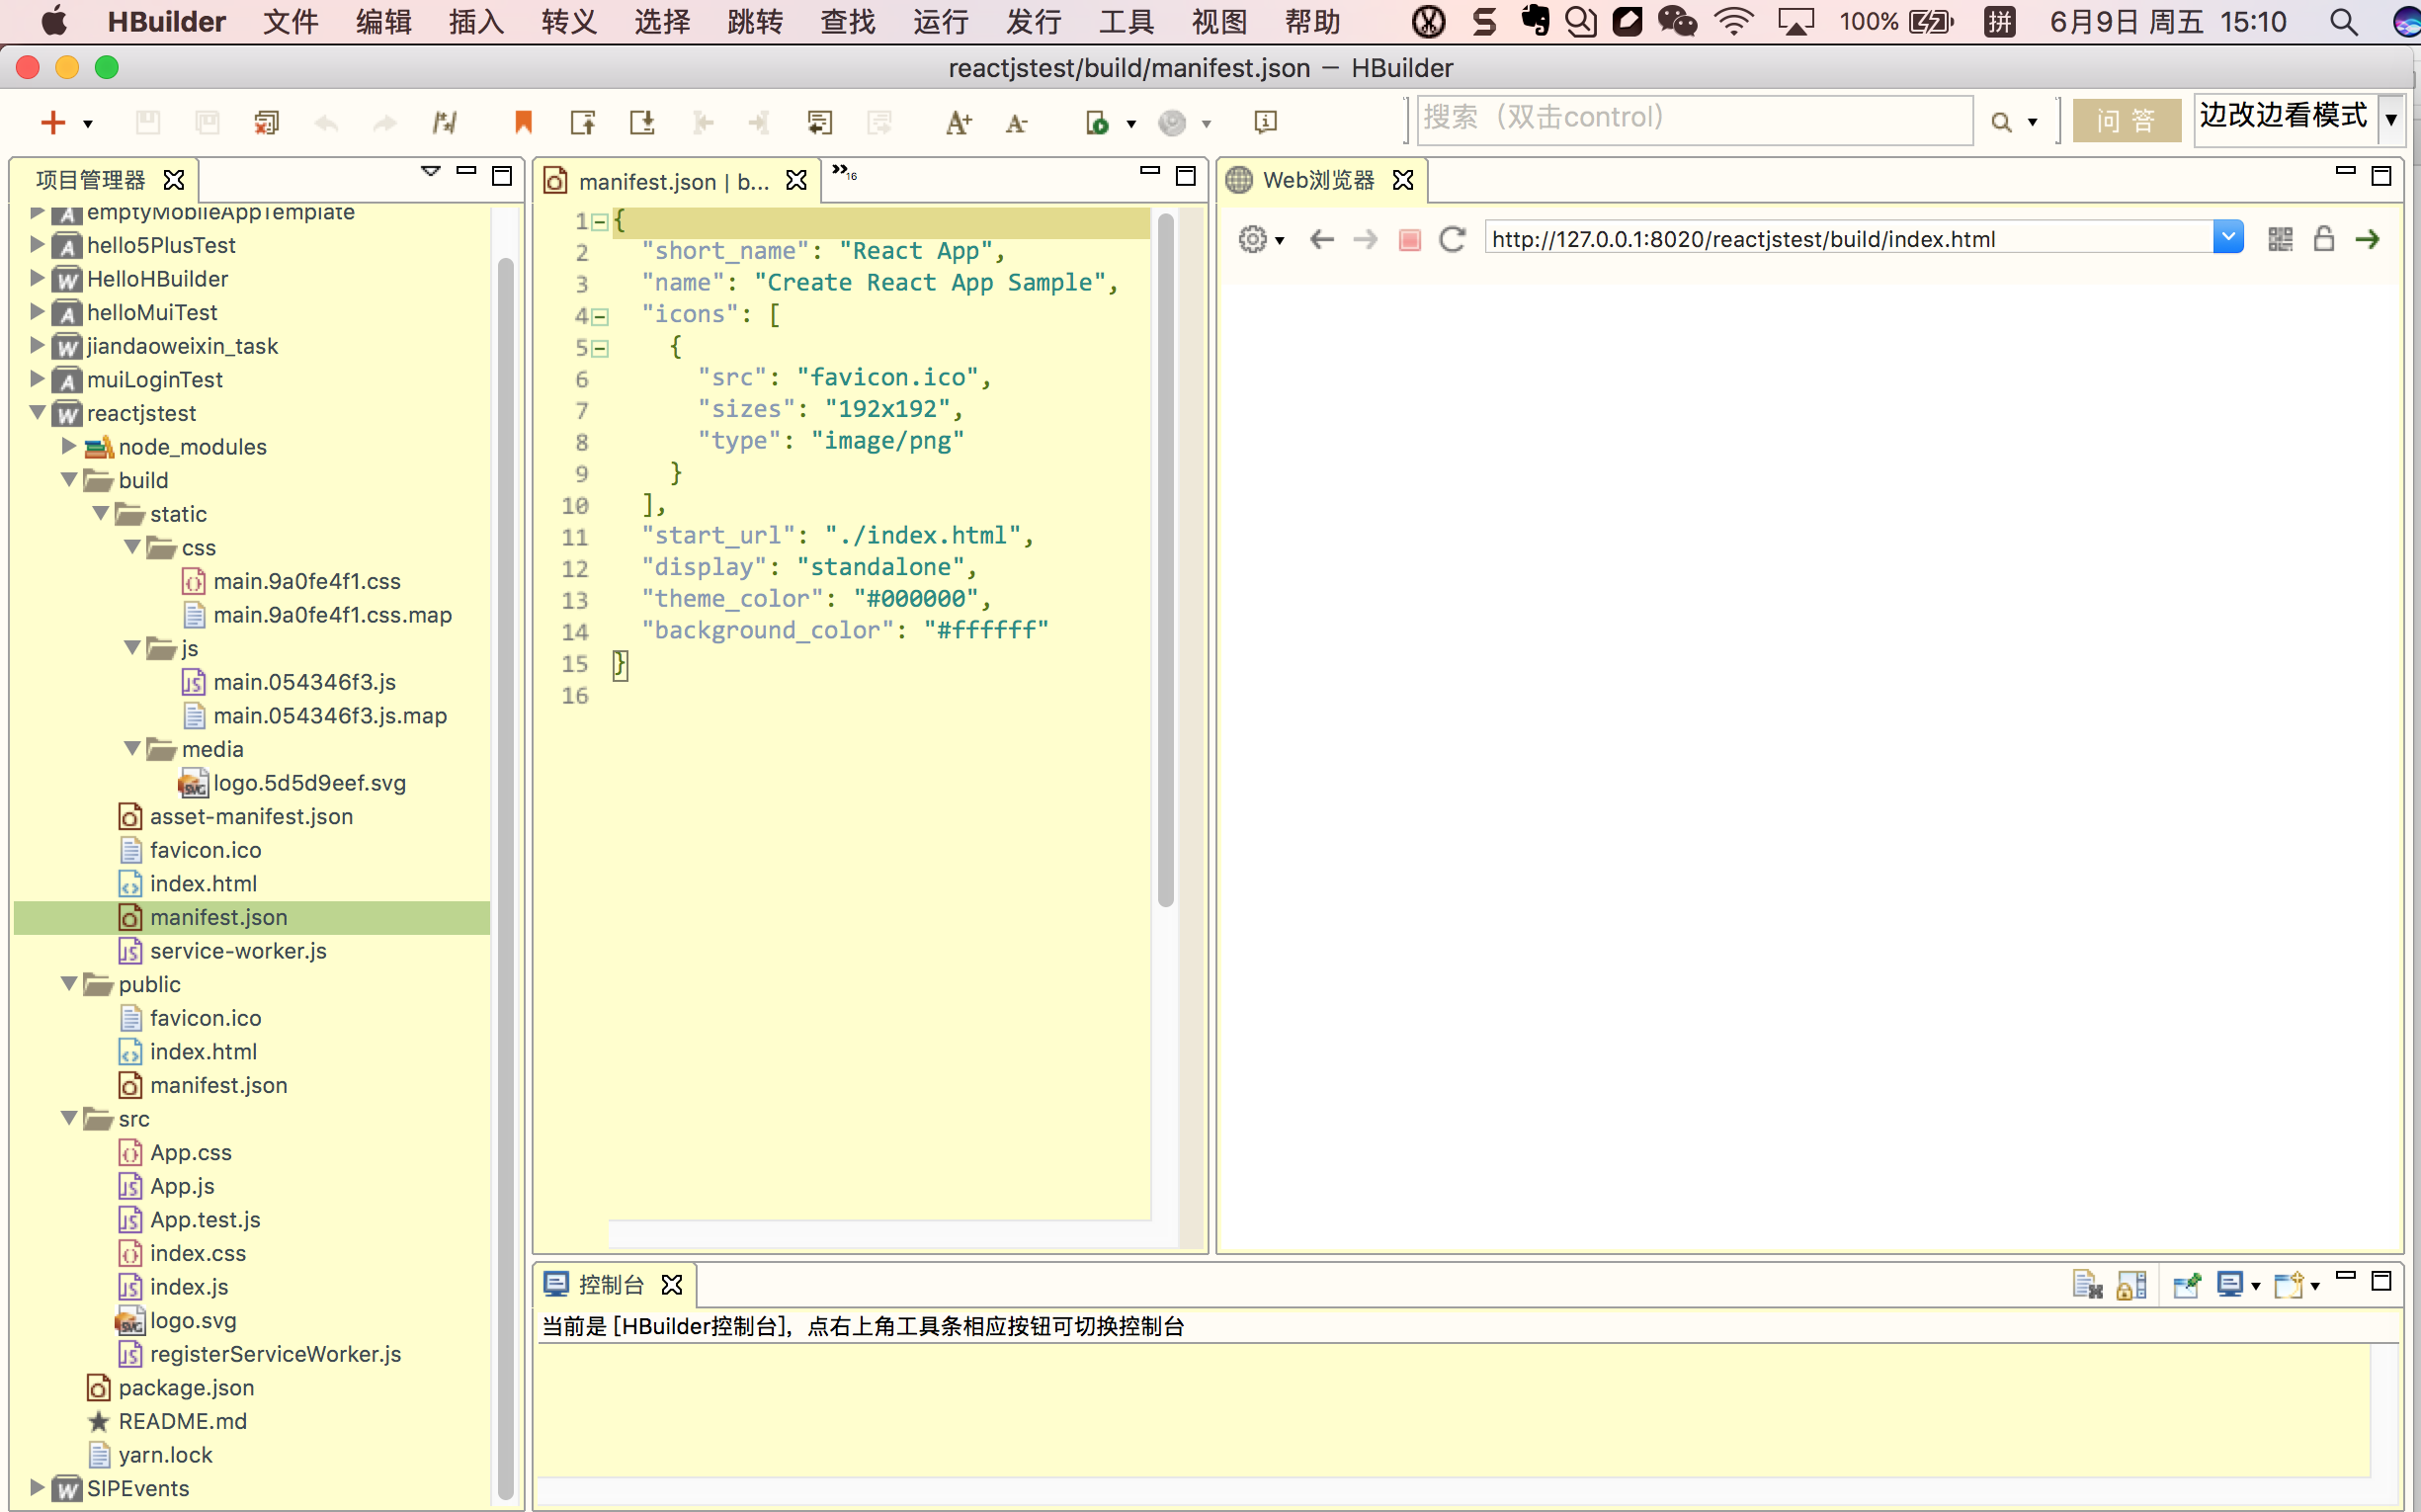
Task: Click the QR code icon in browser
Action: pos(2280,239)
